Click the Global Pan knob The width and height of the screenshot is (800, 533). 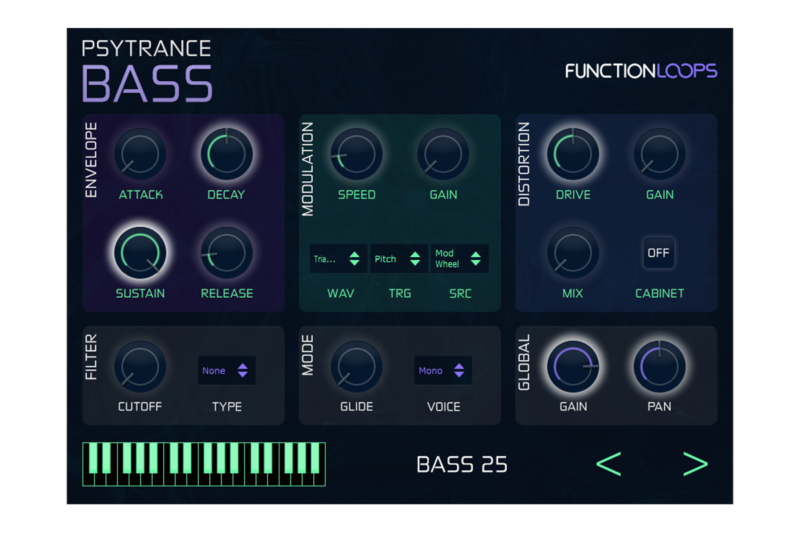point(659,366)
